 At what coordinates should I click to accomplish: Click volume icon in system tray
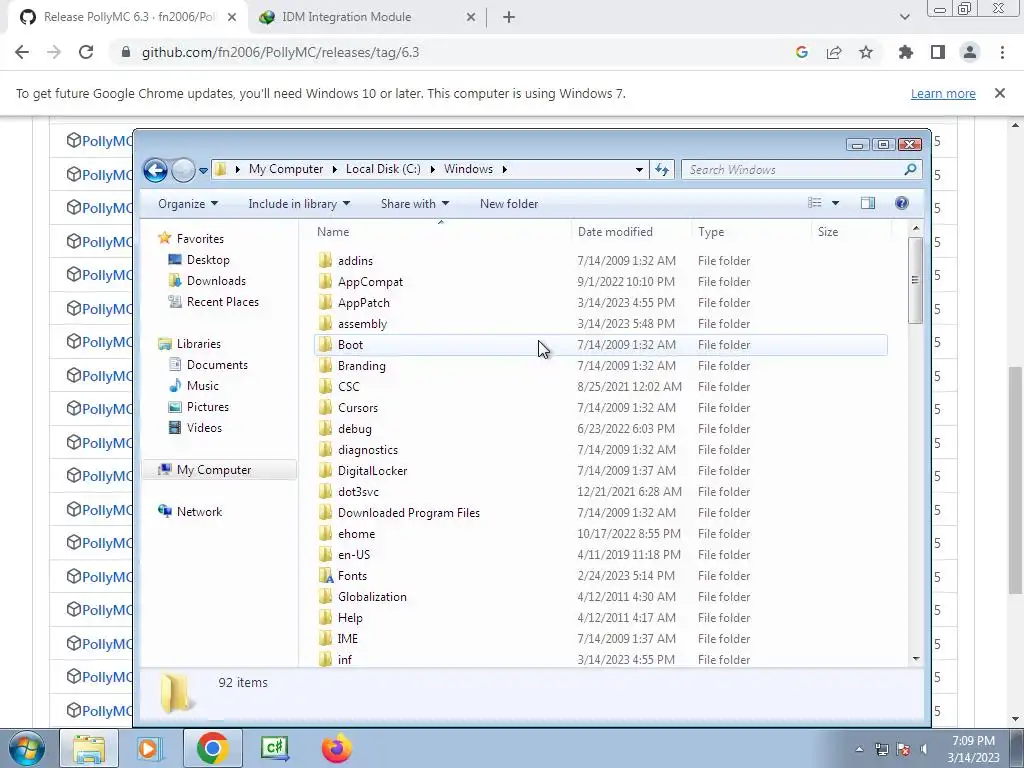click(923, 749)
